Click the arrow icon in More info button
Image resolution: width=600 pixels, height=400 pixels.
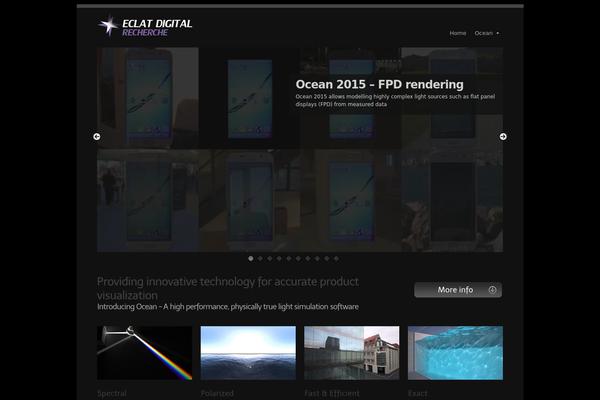pyautogui.click(x=492, y=290)
